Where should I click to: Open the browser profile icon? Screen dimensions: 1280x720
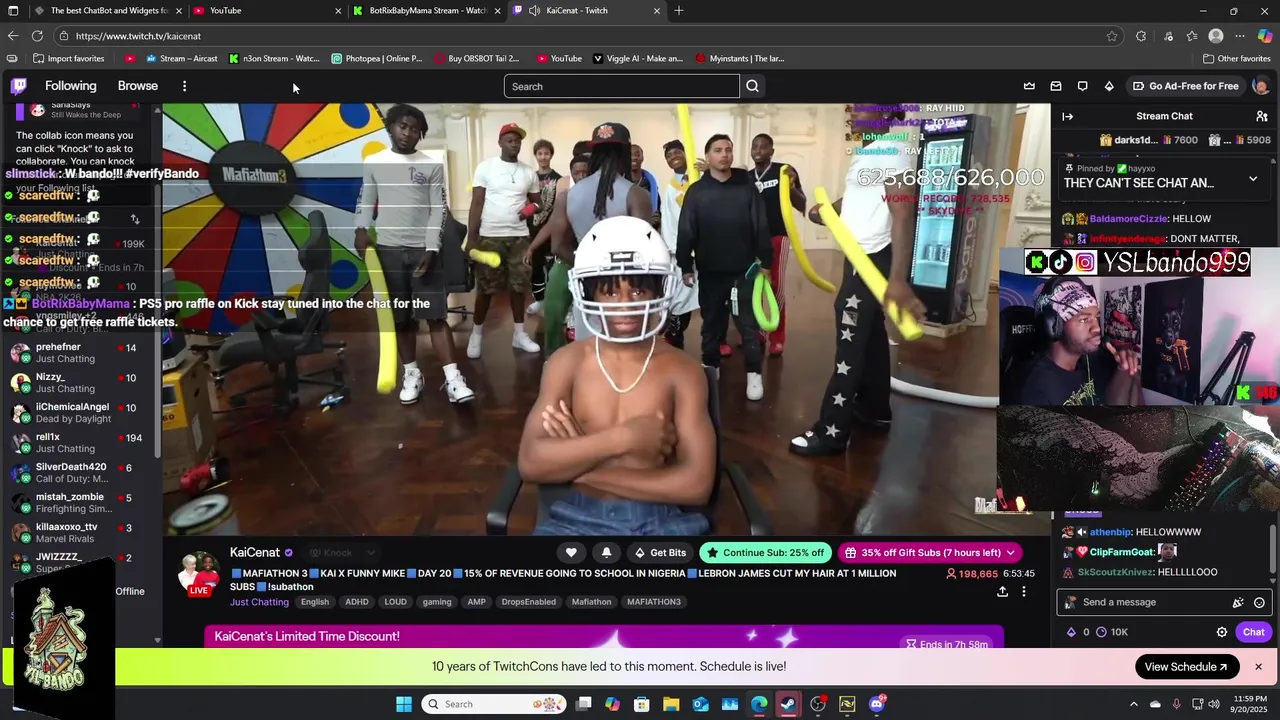click(x=1216, y=36)
